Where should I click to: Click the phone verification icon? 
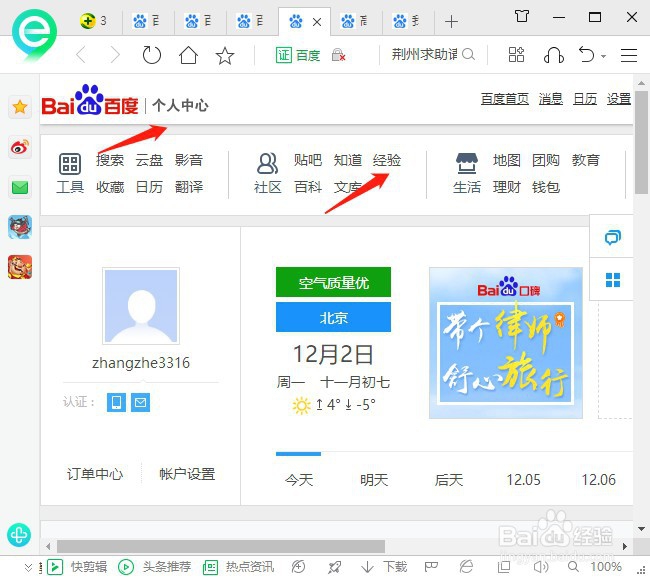click(x=116, y=402)
